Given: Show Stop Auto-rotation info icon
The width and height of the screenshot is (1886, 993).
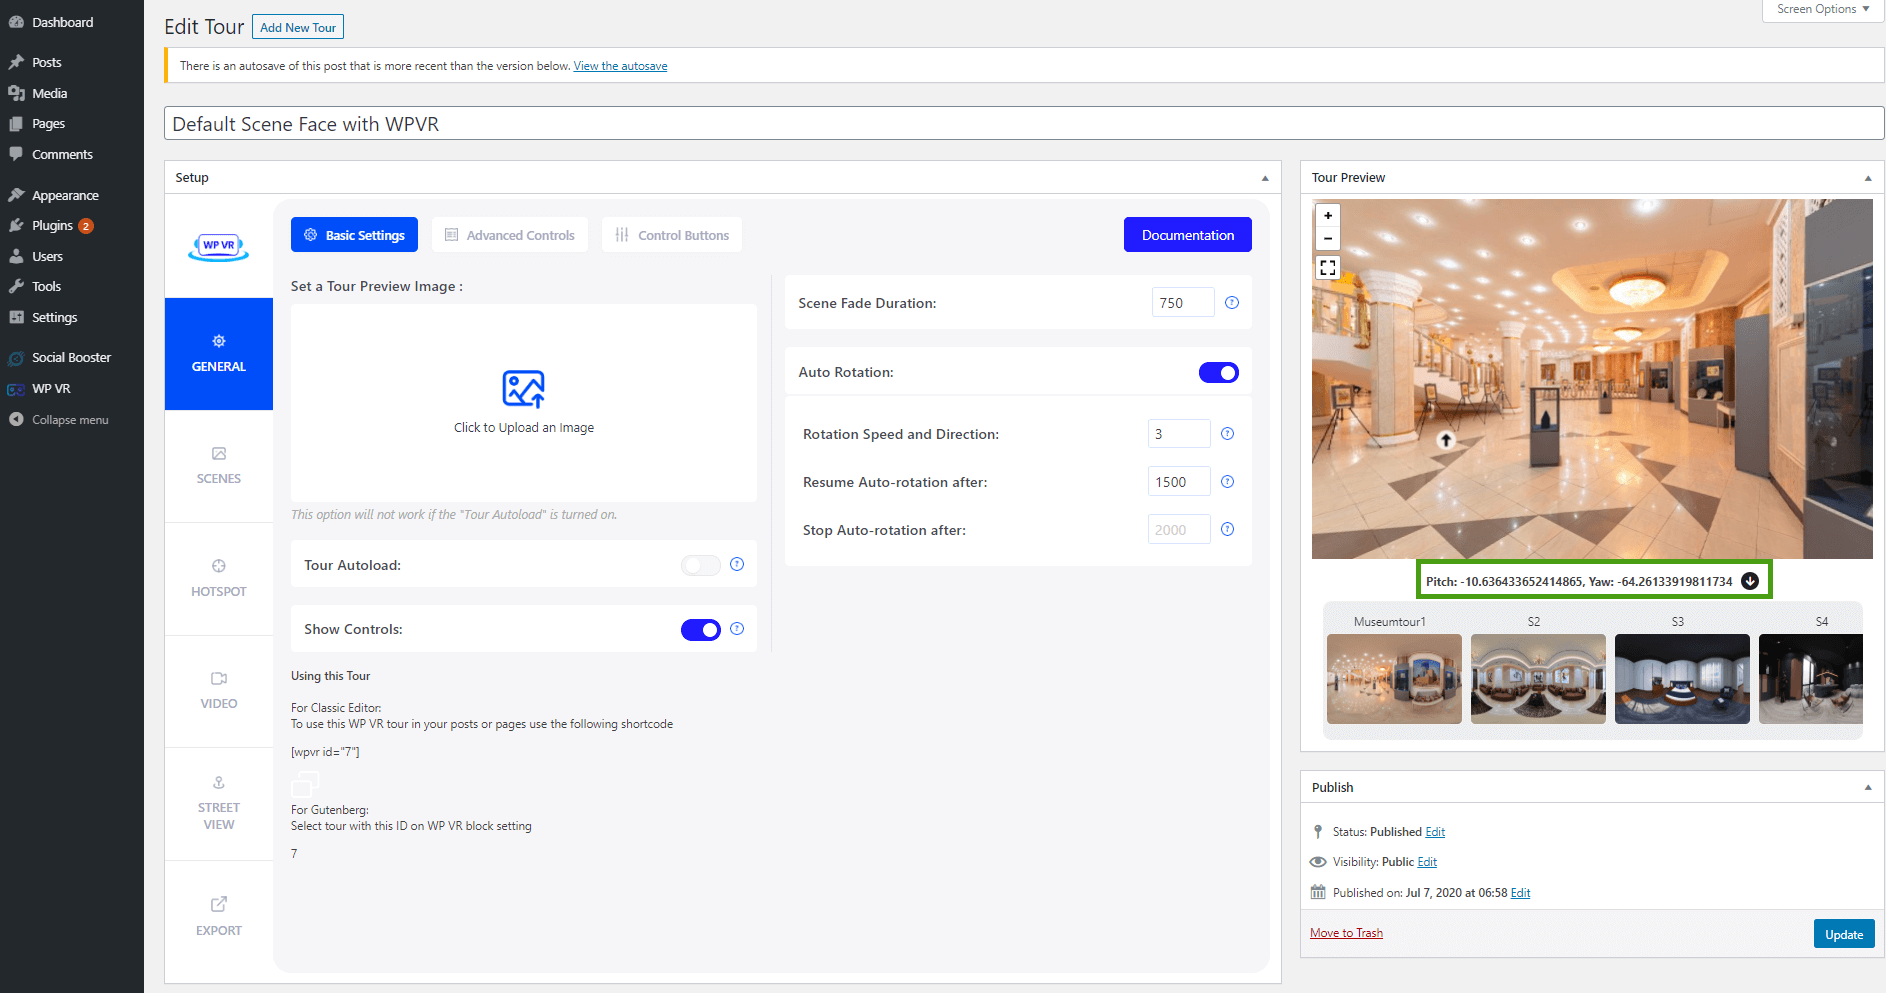Looking at the screenshot, I should point(1228,530).
